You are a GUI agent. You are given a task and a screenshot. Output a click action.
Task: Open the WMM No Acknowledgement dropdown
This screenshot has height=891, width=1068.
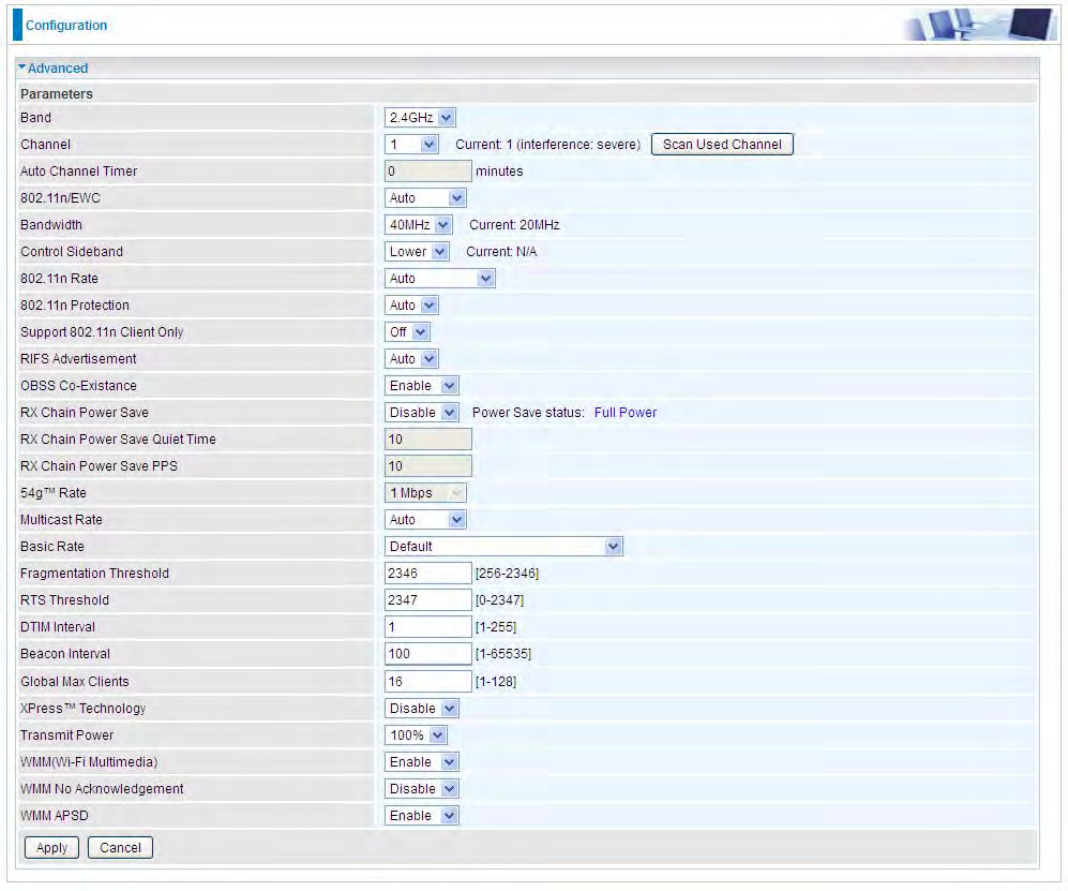(x=422, y=789)
